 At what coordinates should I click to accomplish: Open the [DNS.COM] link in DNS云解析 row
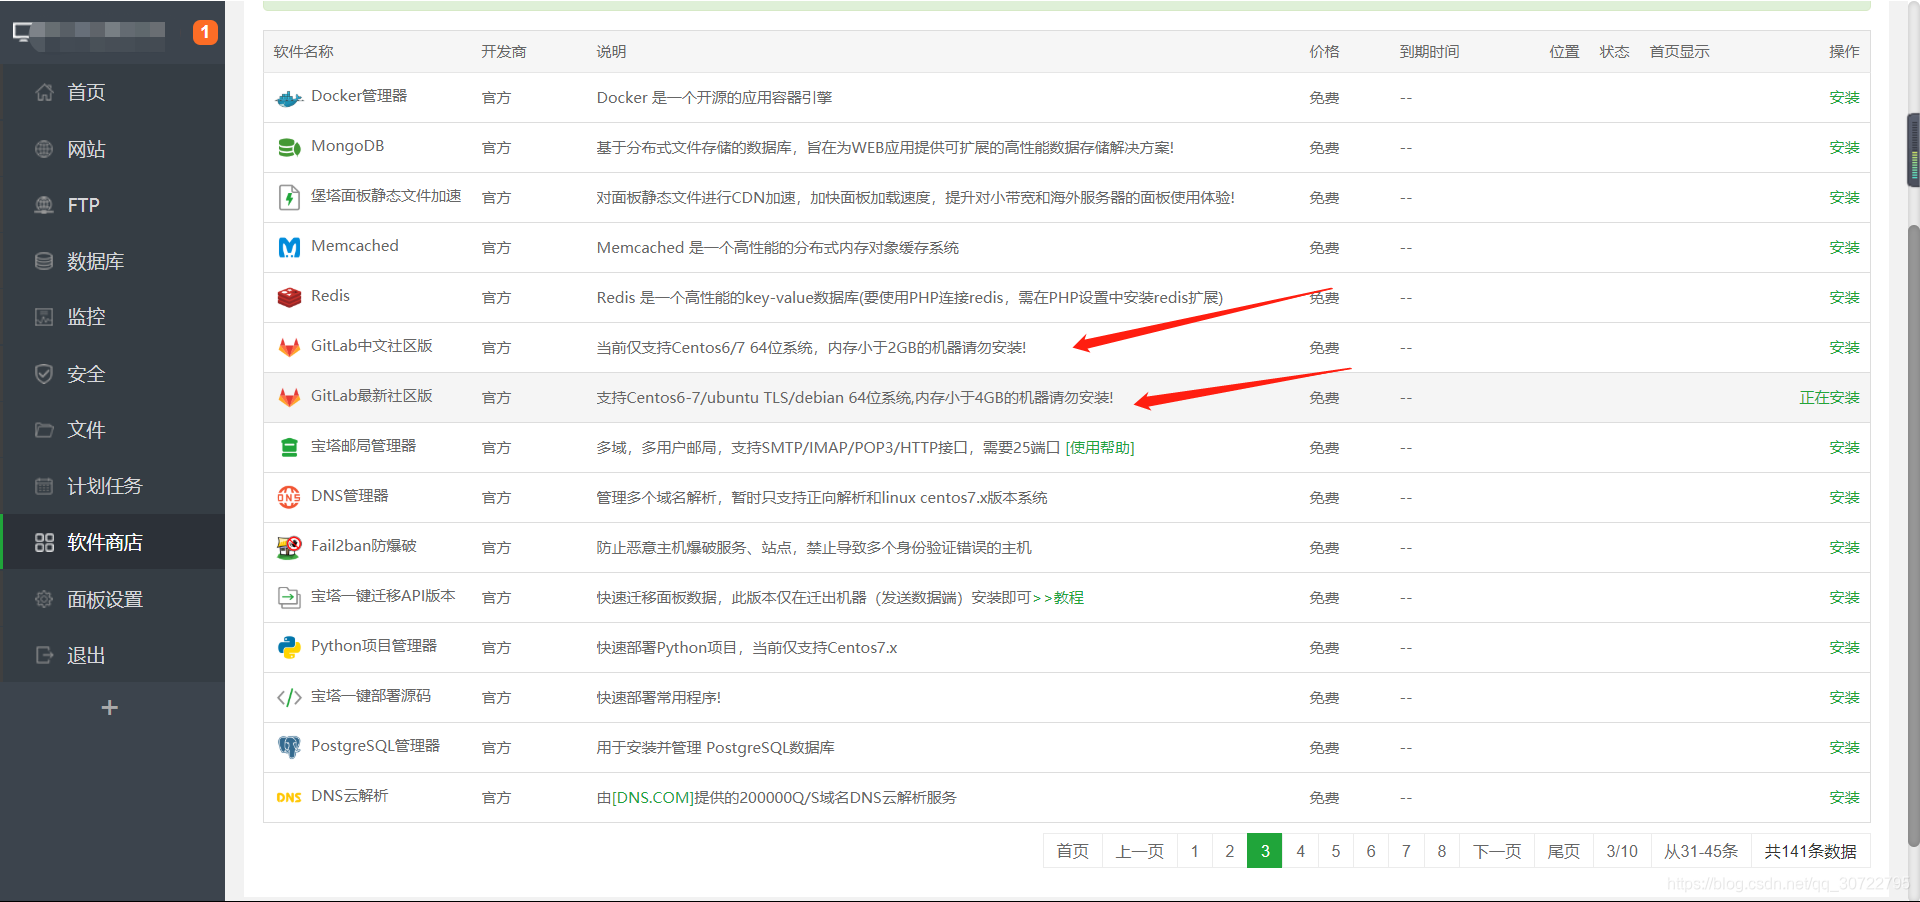tap(653, 798)
